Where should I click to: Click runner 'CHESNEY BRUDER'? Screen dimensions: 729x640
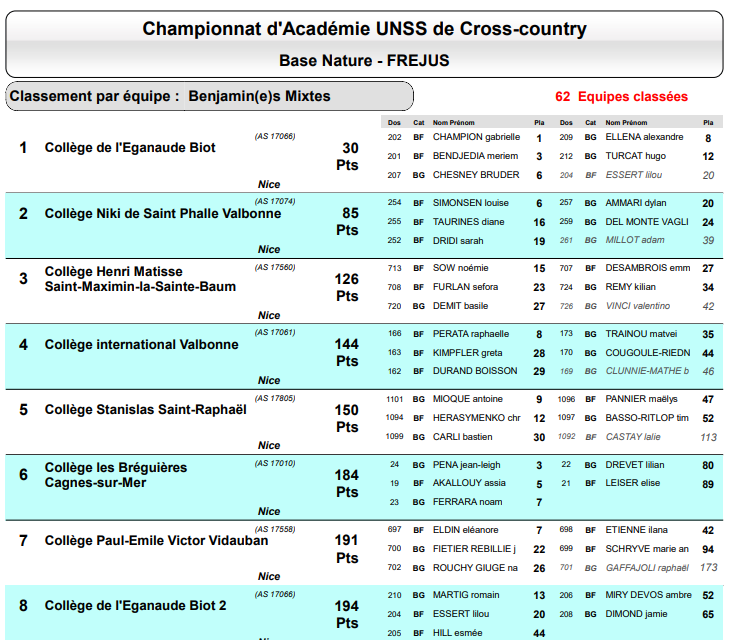tap(476, 175)
